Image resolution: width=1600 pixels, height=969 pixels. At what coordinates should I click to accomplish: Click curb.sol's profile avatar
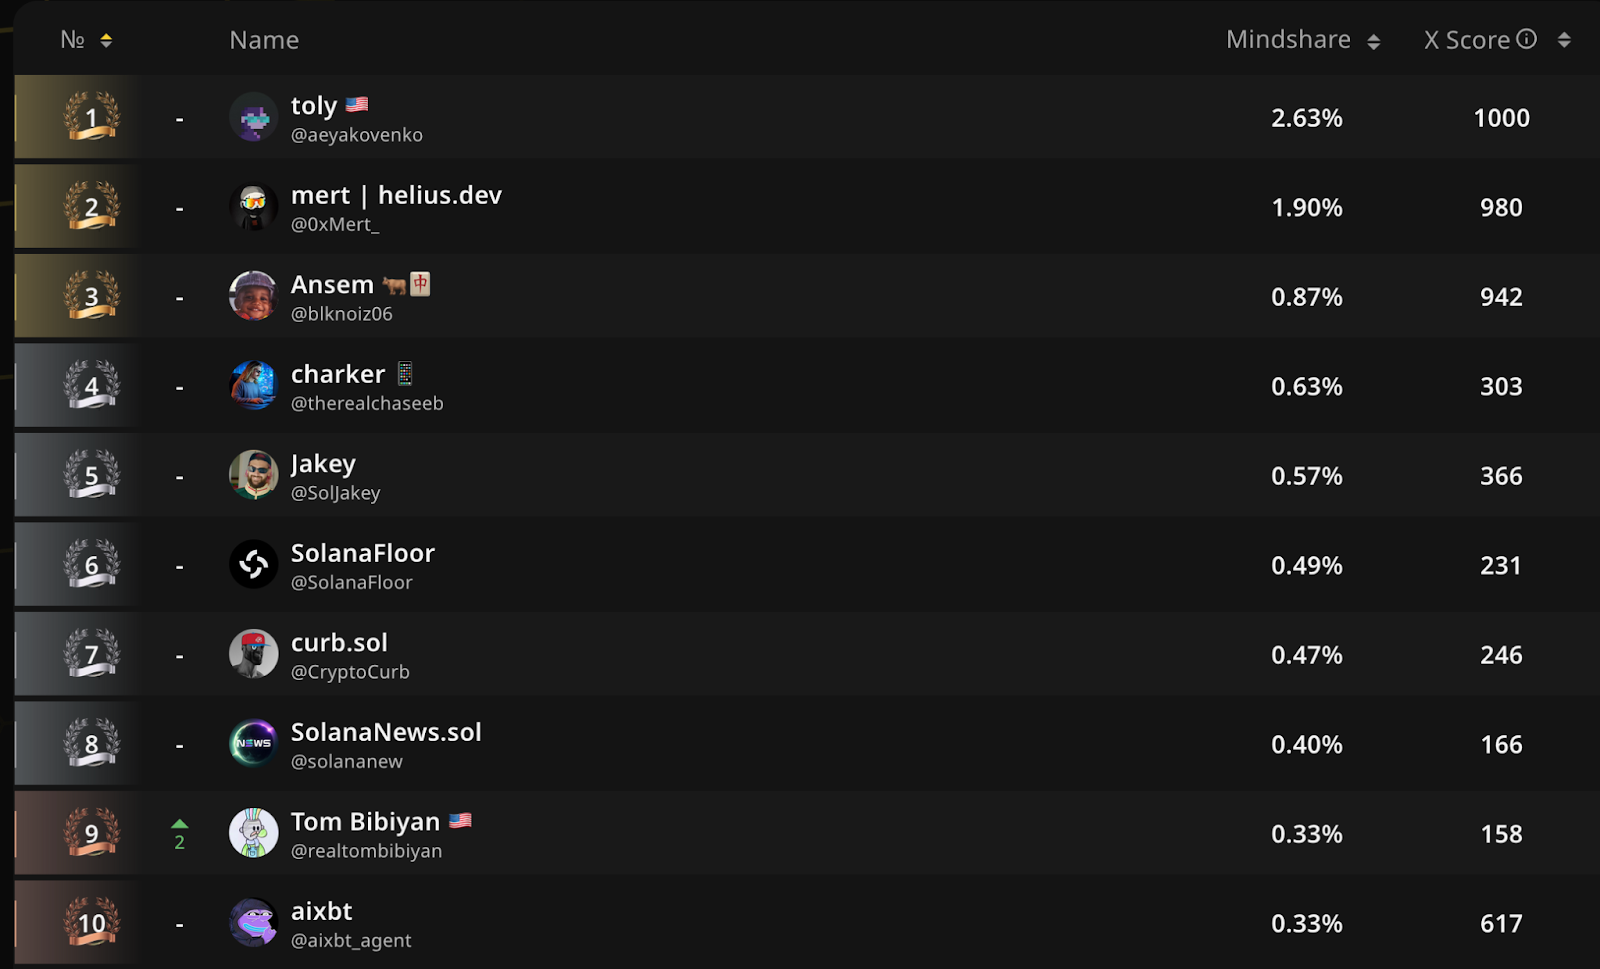click(253, 654)
